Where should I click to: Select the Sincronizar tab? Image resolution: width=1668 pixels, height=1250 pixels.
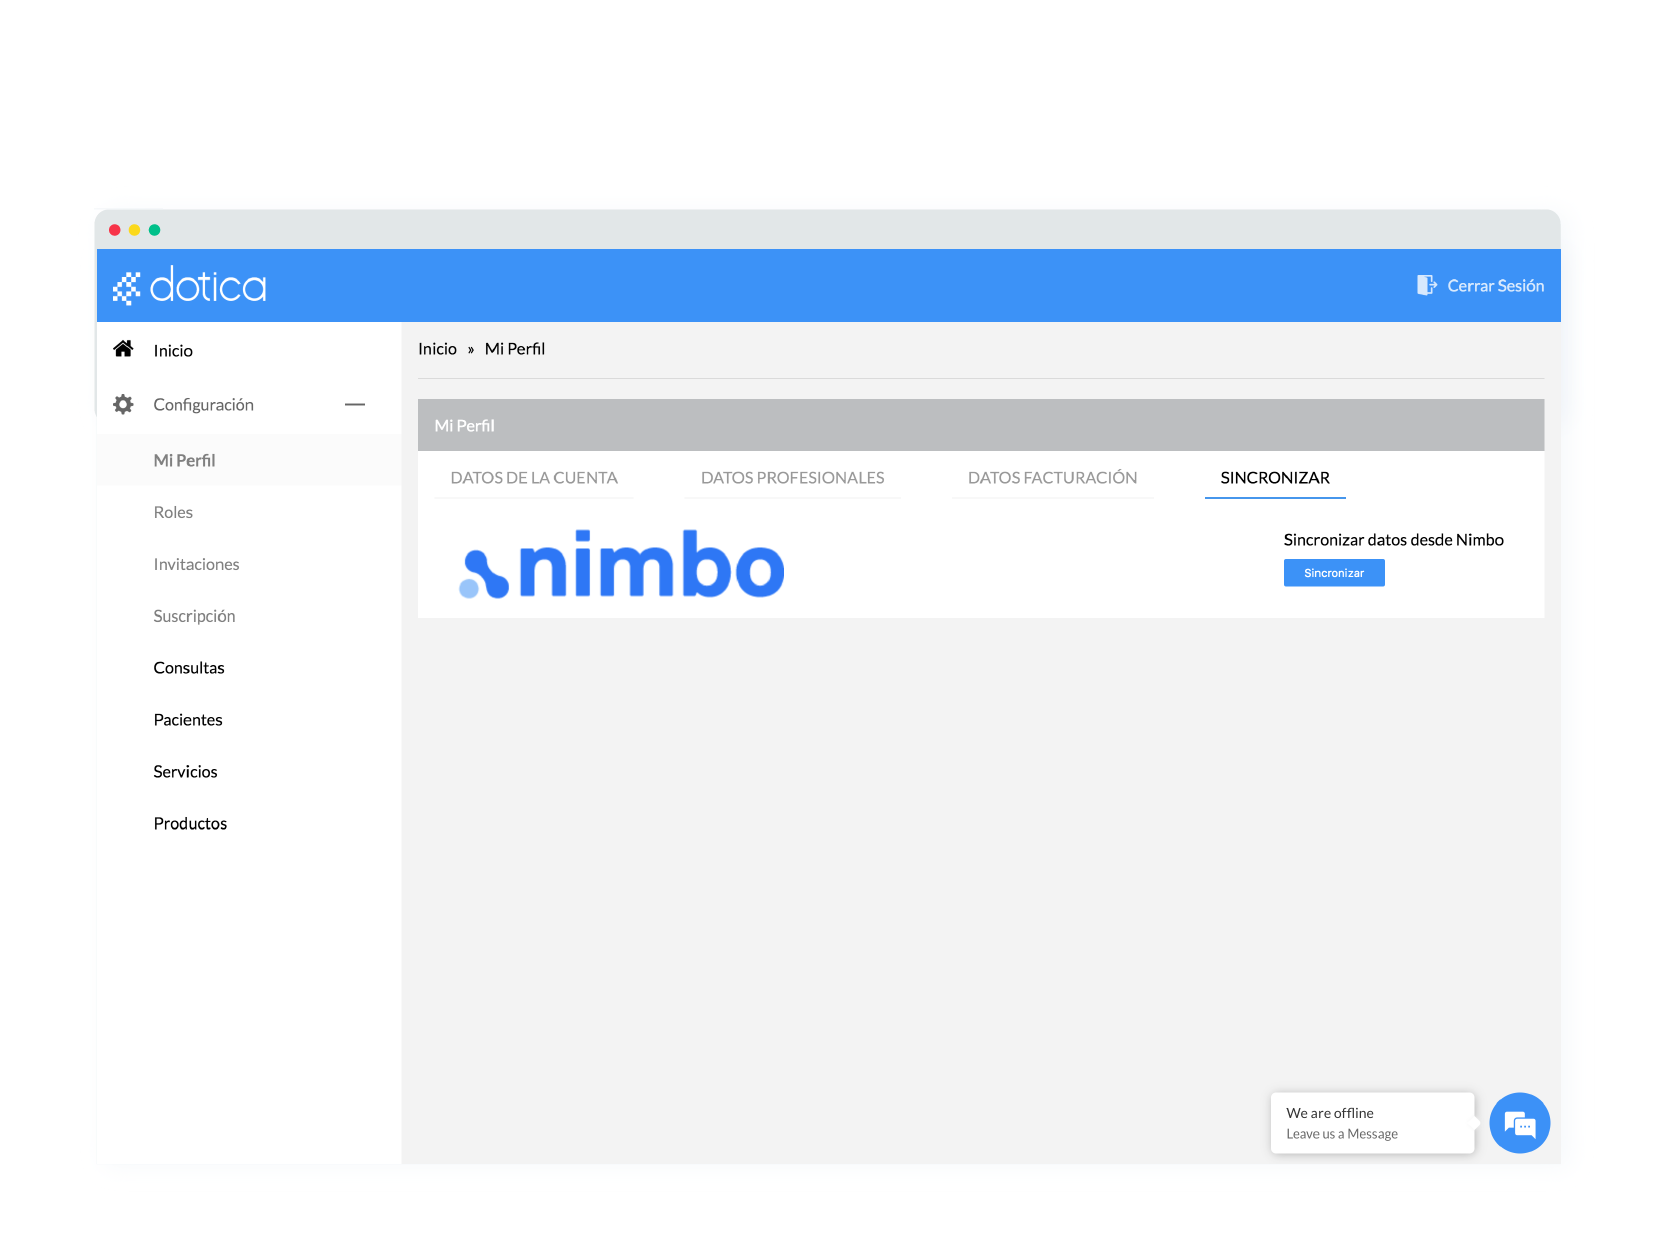click(1275, 478)
